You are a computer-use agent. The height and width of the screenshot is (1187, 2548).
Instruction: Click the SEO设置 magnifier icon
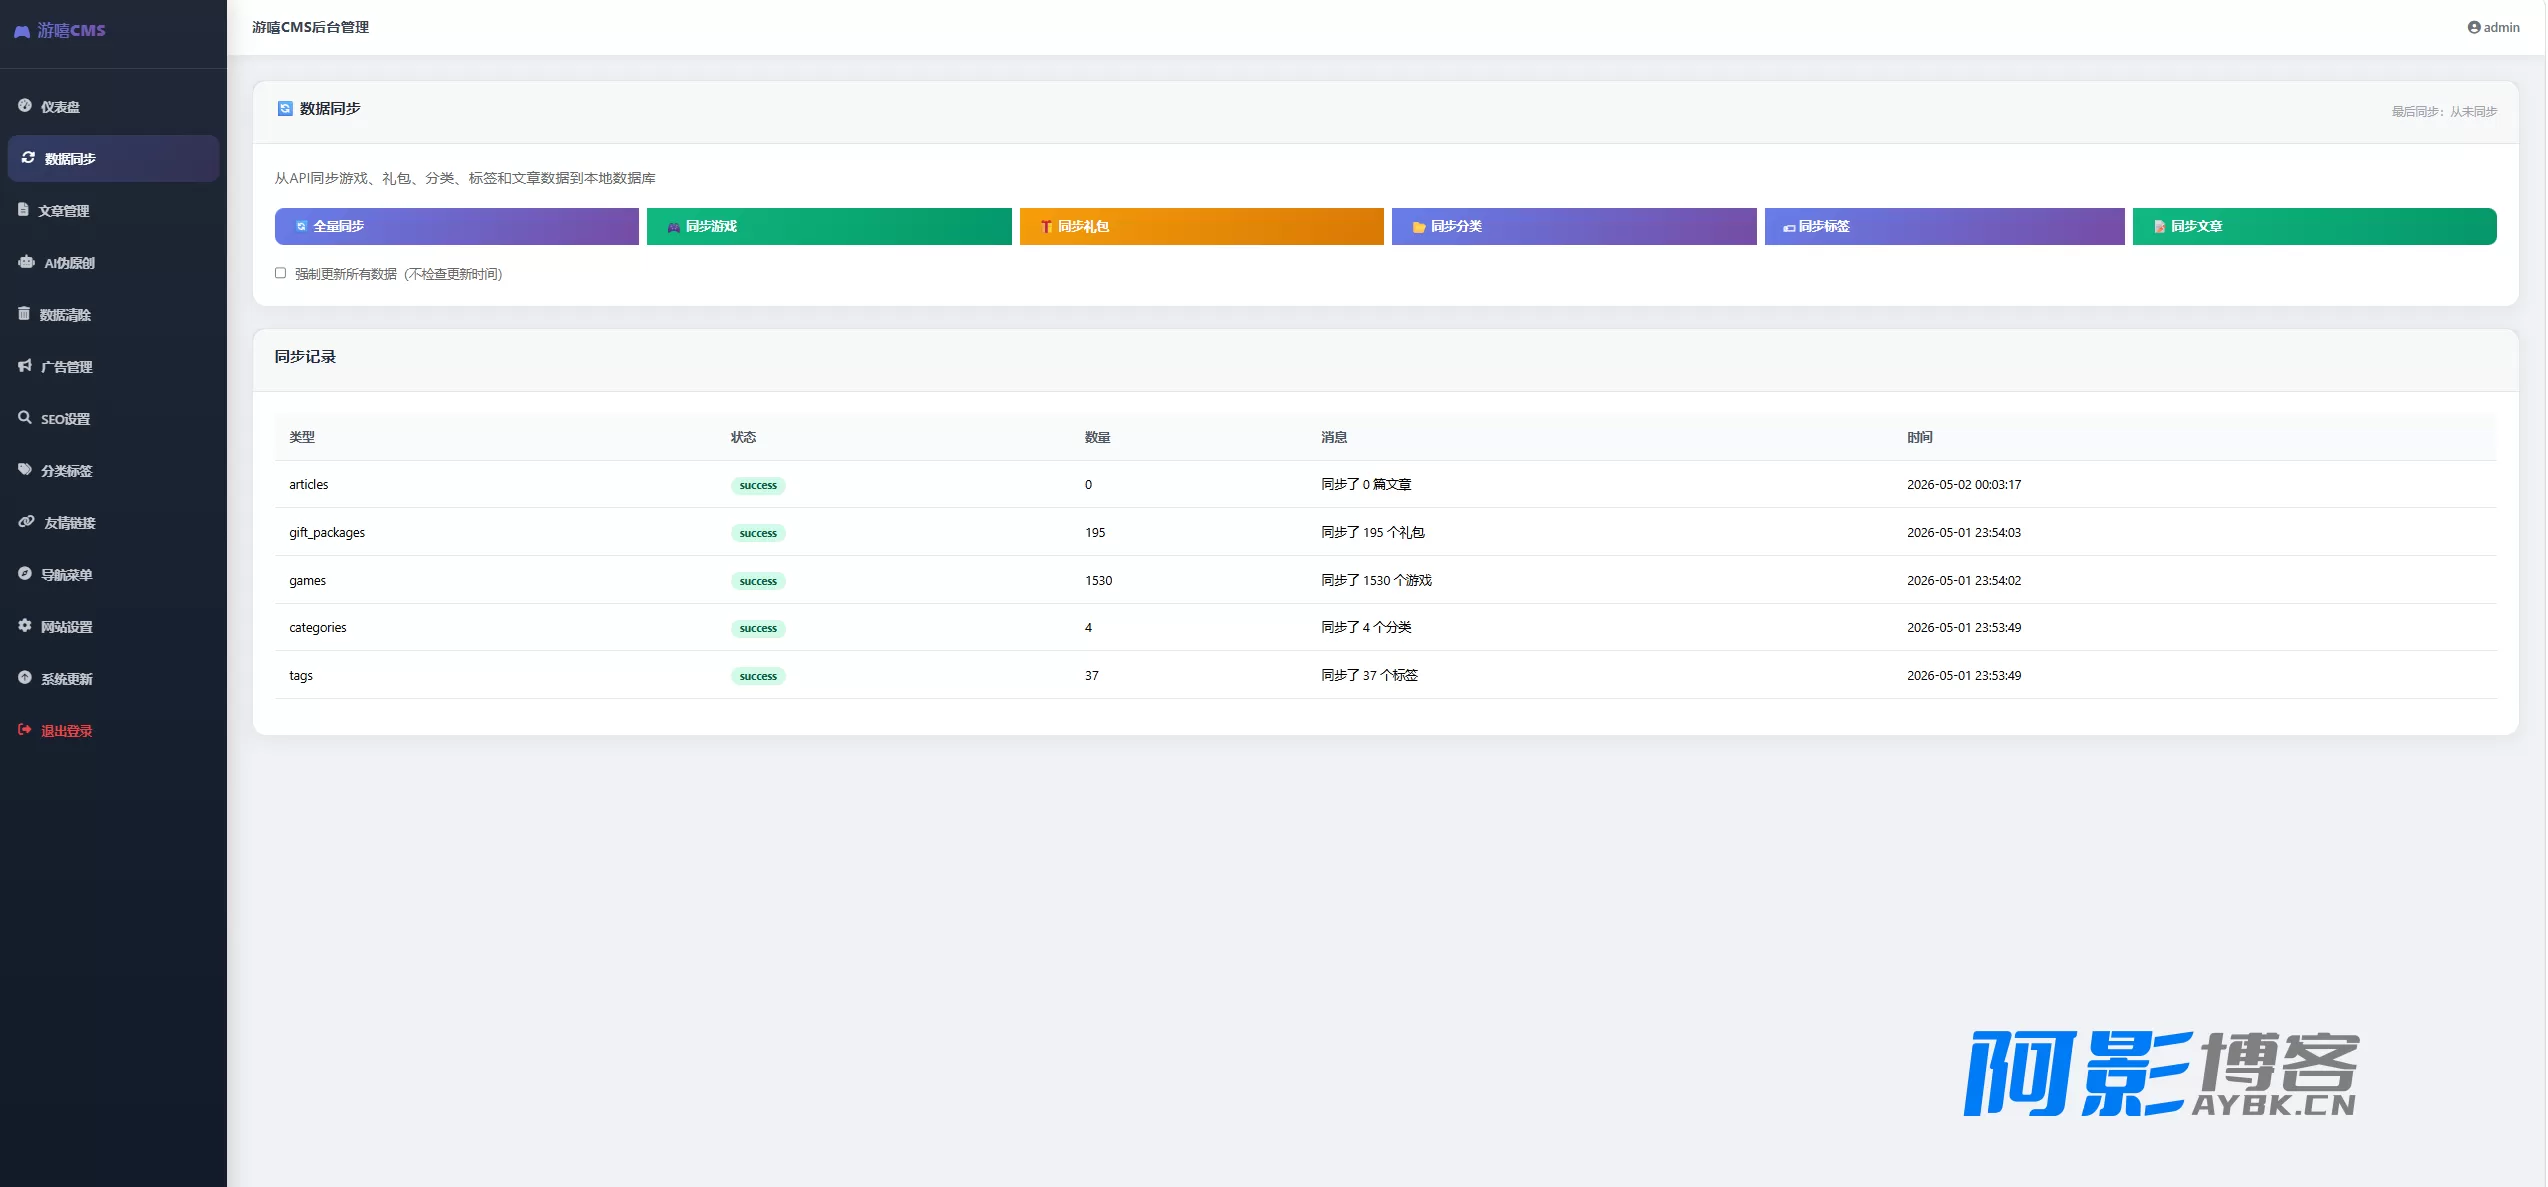pyautogui.click(x=25, y=417)
